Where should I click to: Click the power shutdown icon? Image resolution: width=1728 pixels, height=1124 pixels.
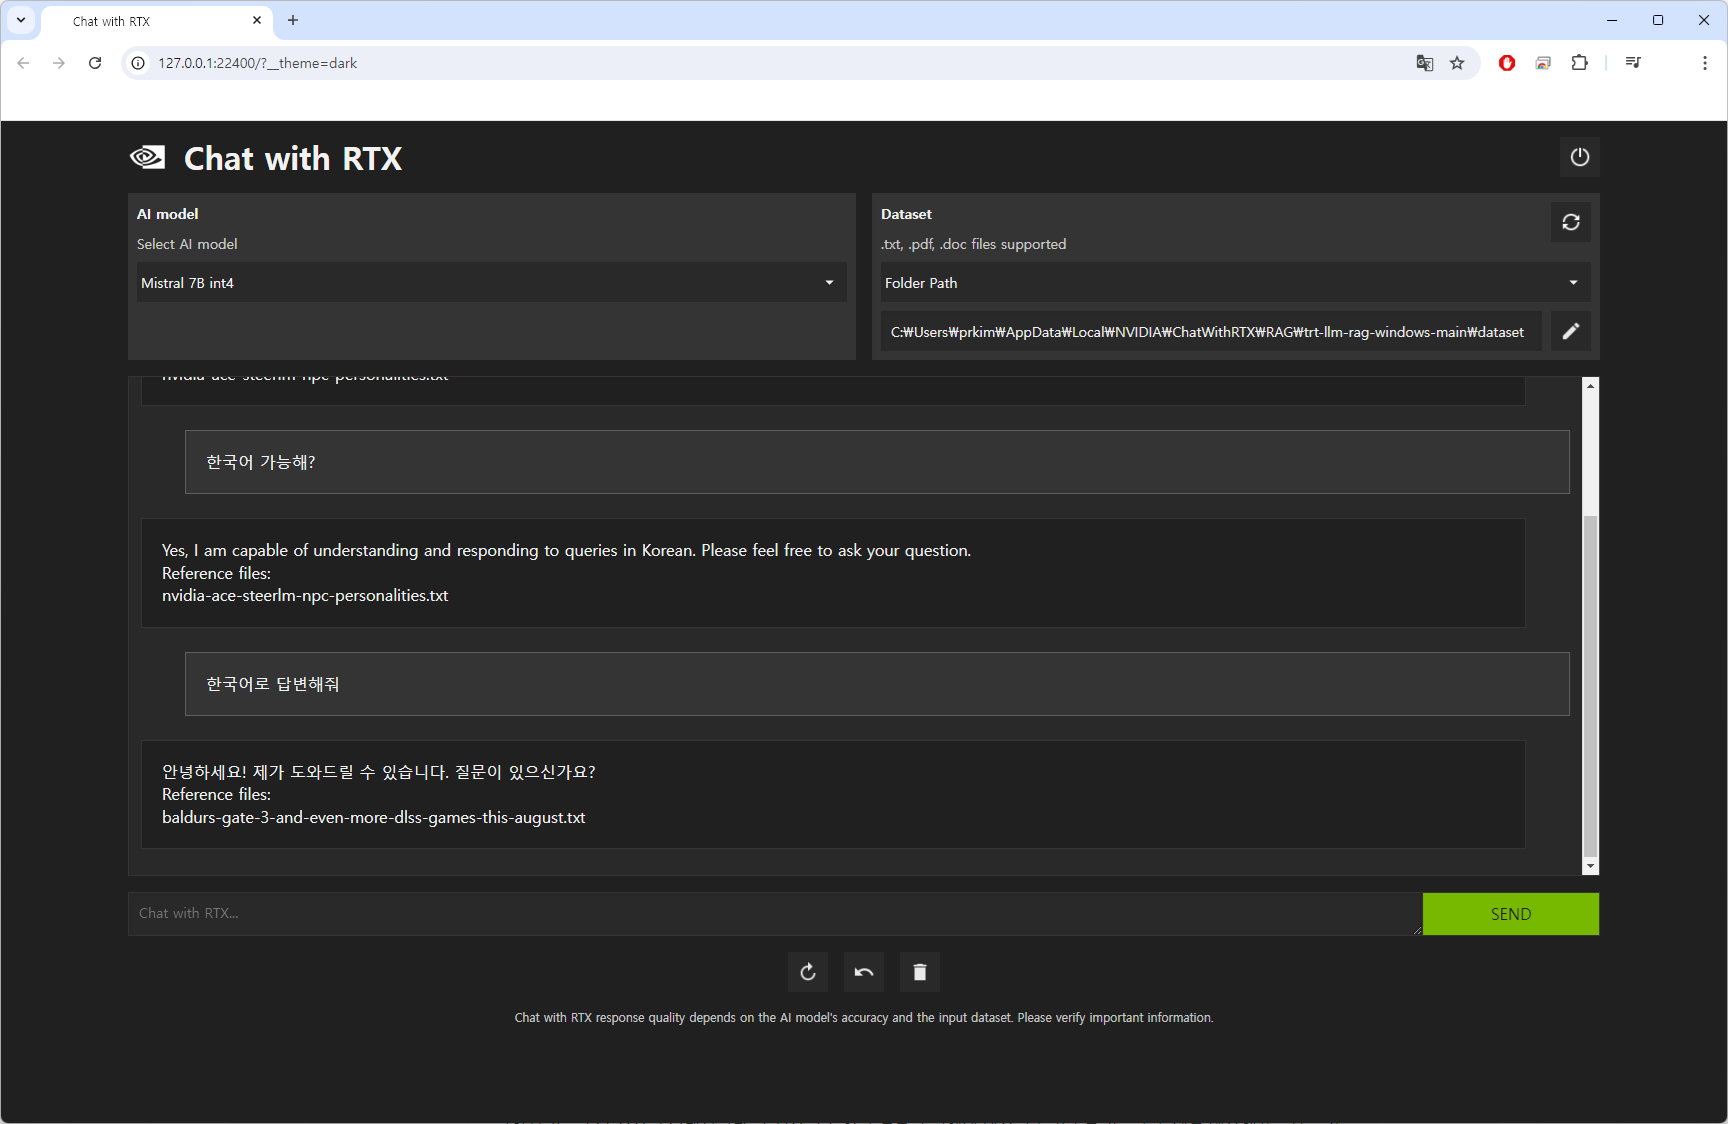[x=1579, y=157]
